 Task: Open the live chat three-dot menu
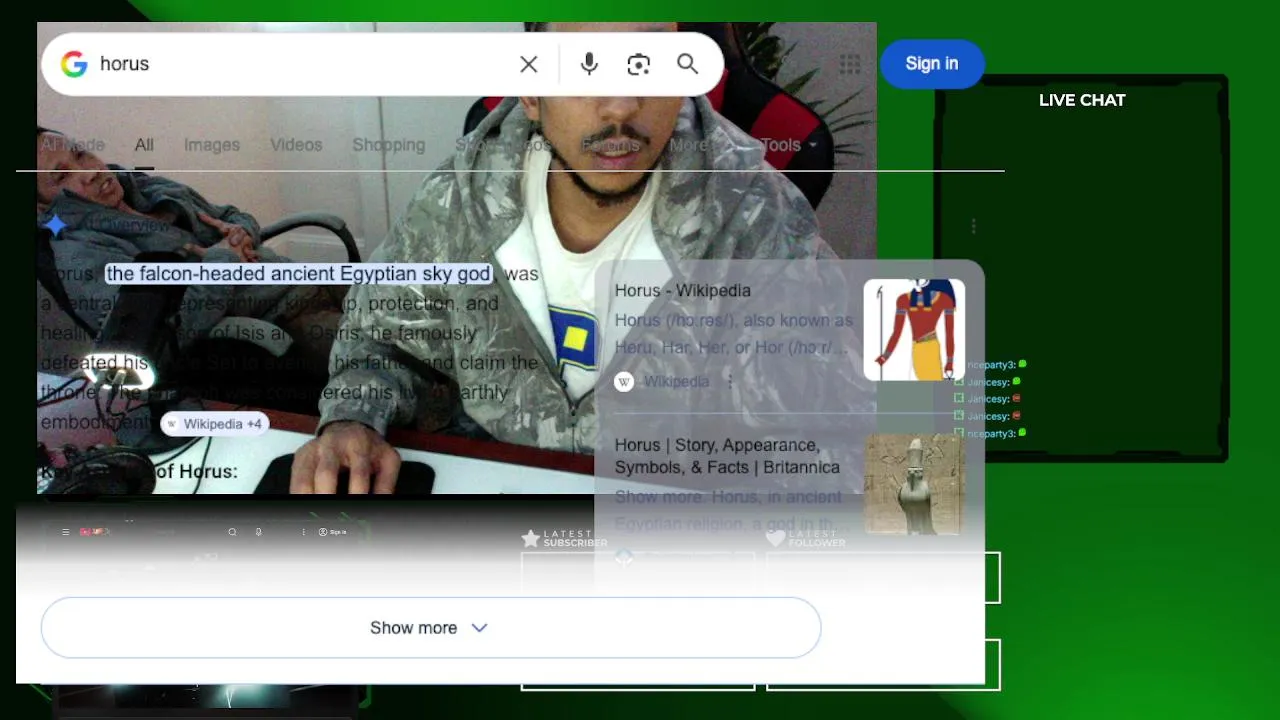click(x=973, y=227)
